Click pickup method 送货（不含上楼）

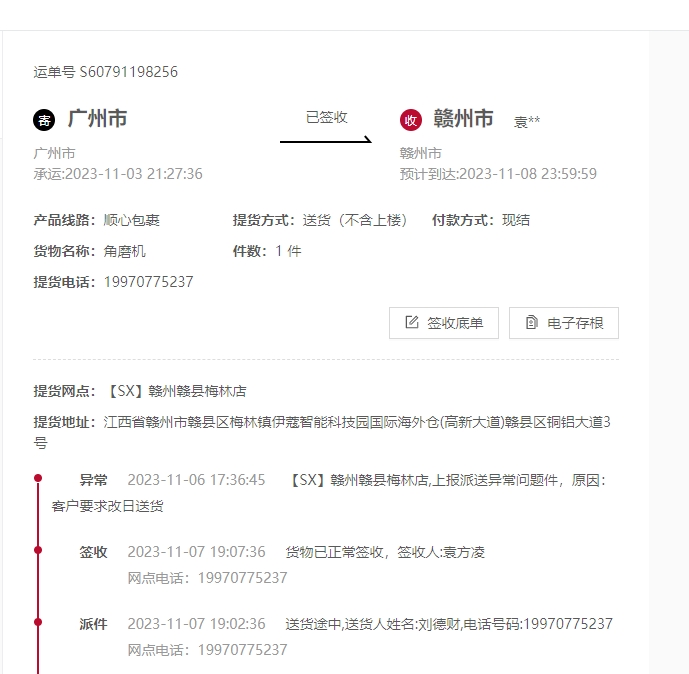click(355, 220)
